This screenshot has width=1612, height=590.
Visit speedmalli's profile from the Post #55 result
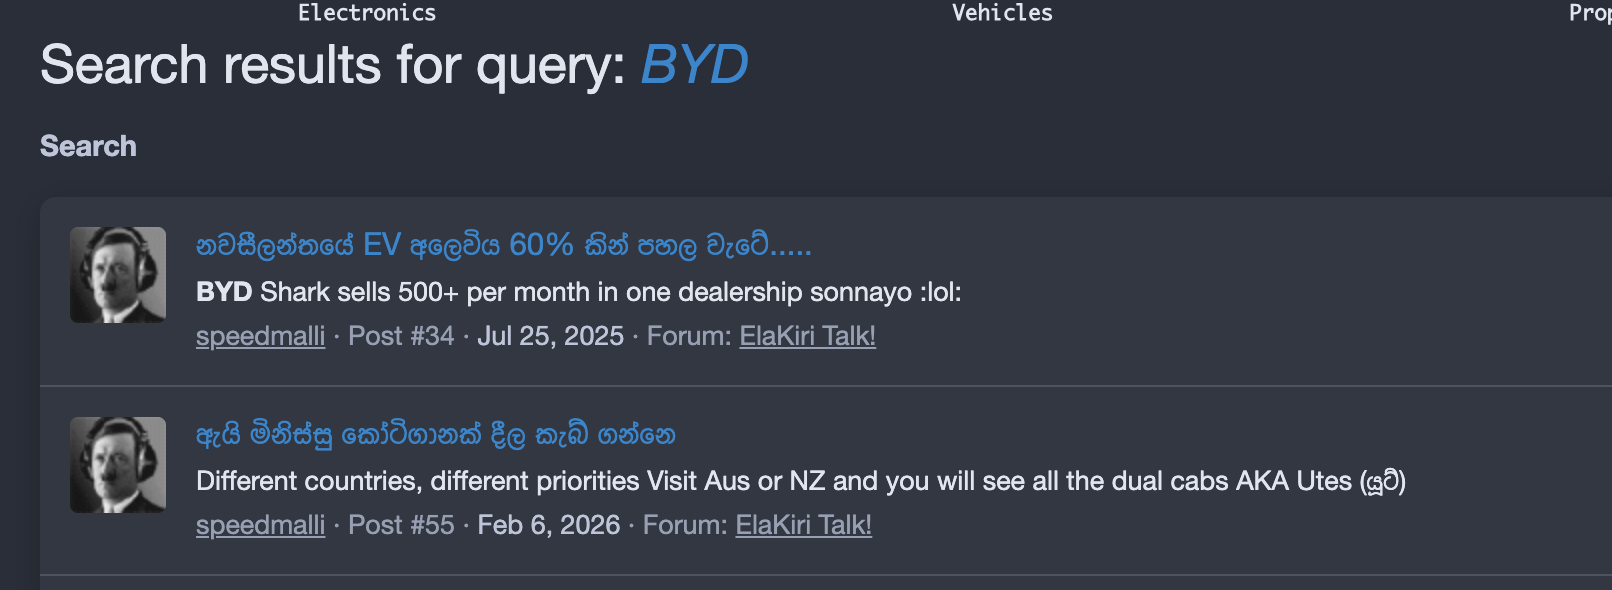coord(260,525)
